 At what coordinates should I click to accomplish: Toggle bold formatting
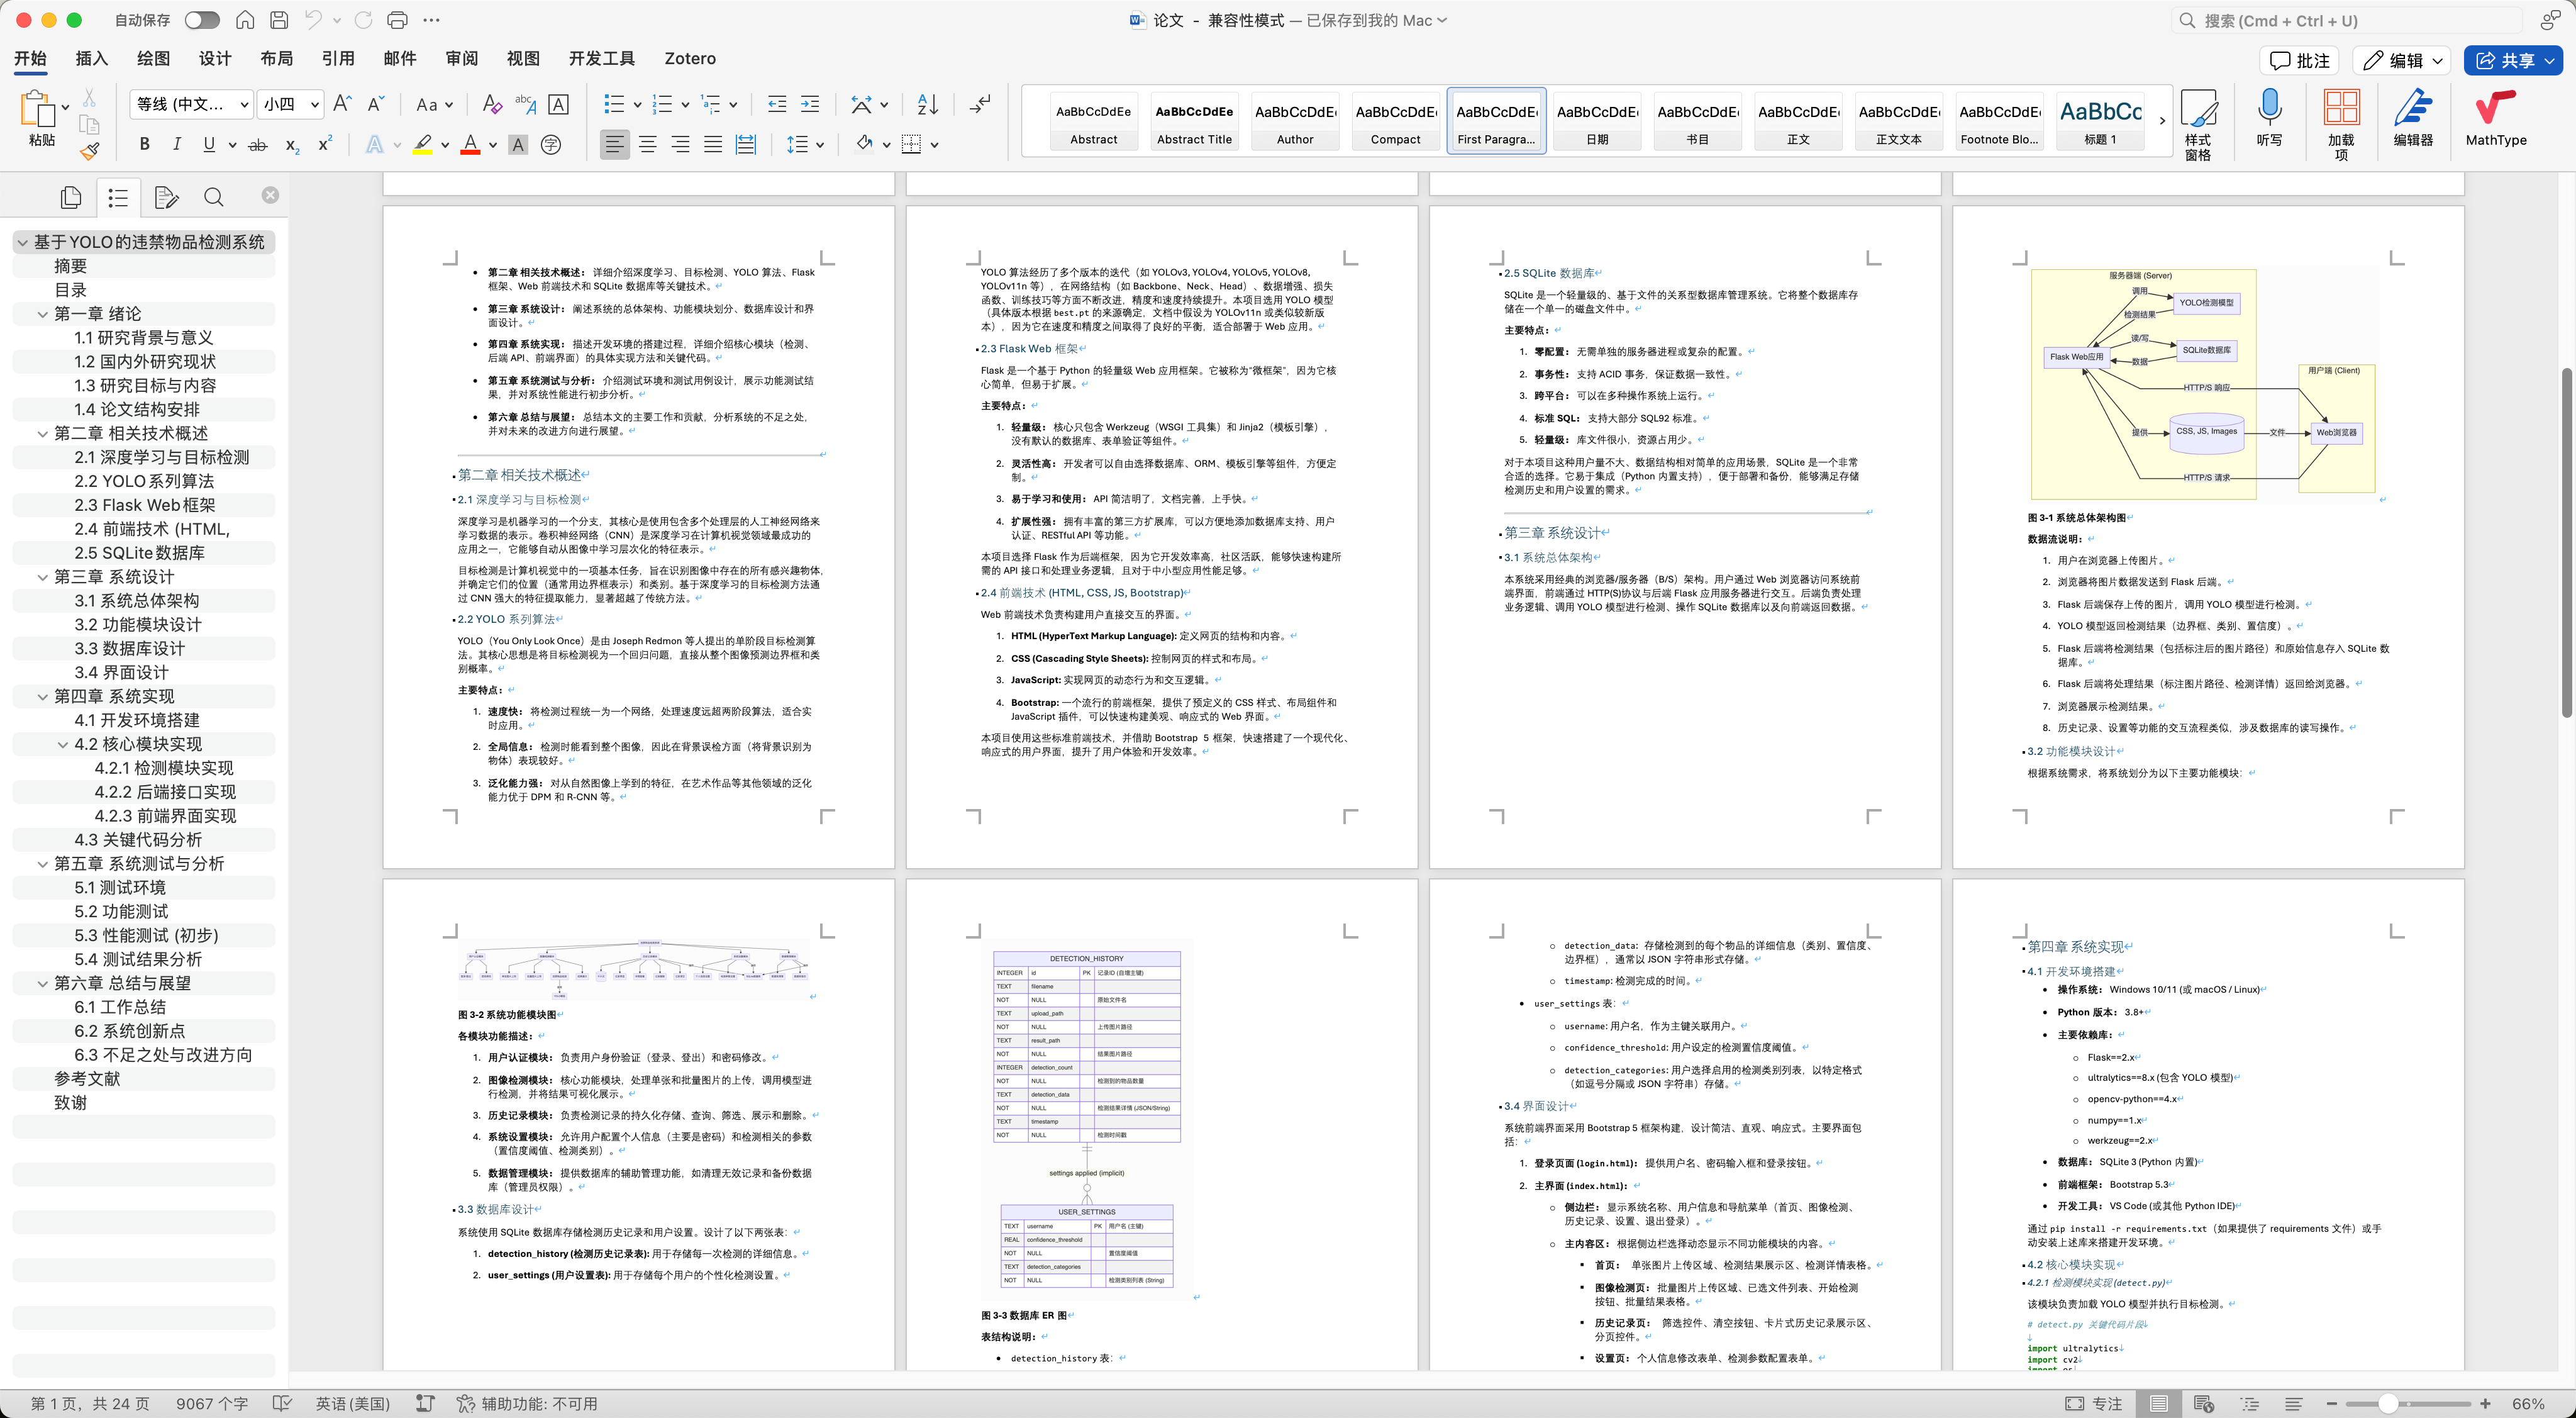tap(145, 145)
